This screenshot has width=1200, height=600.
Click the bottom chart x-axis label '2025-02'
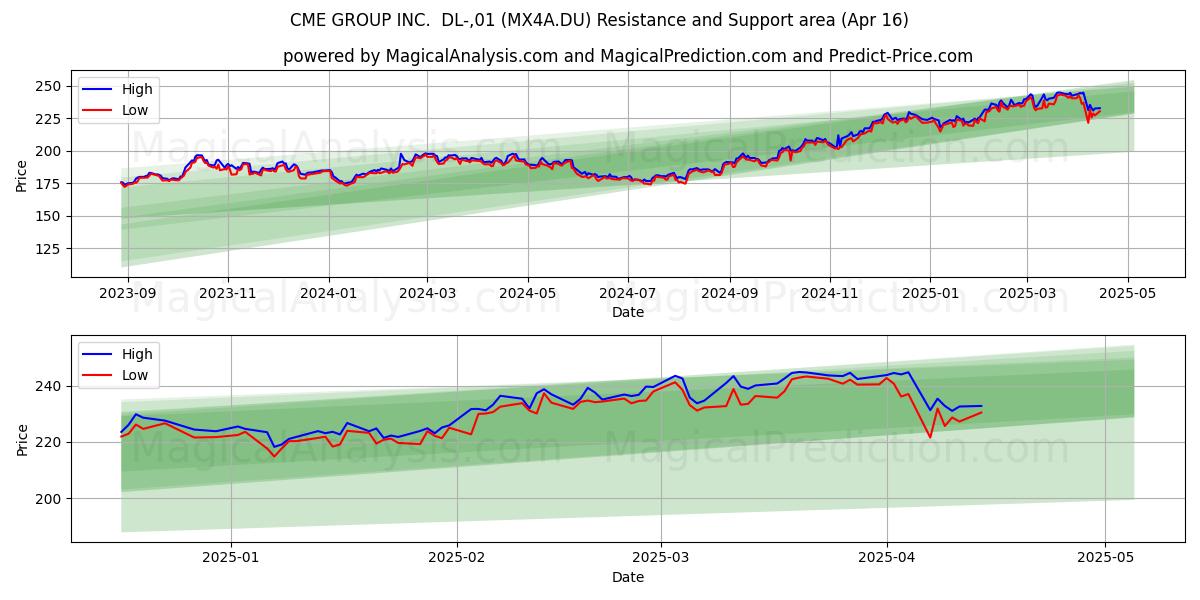(456, 559)
